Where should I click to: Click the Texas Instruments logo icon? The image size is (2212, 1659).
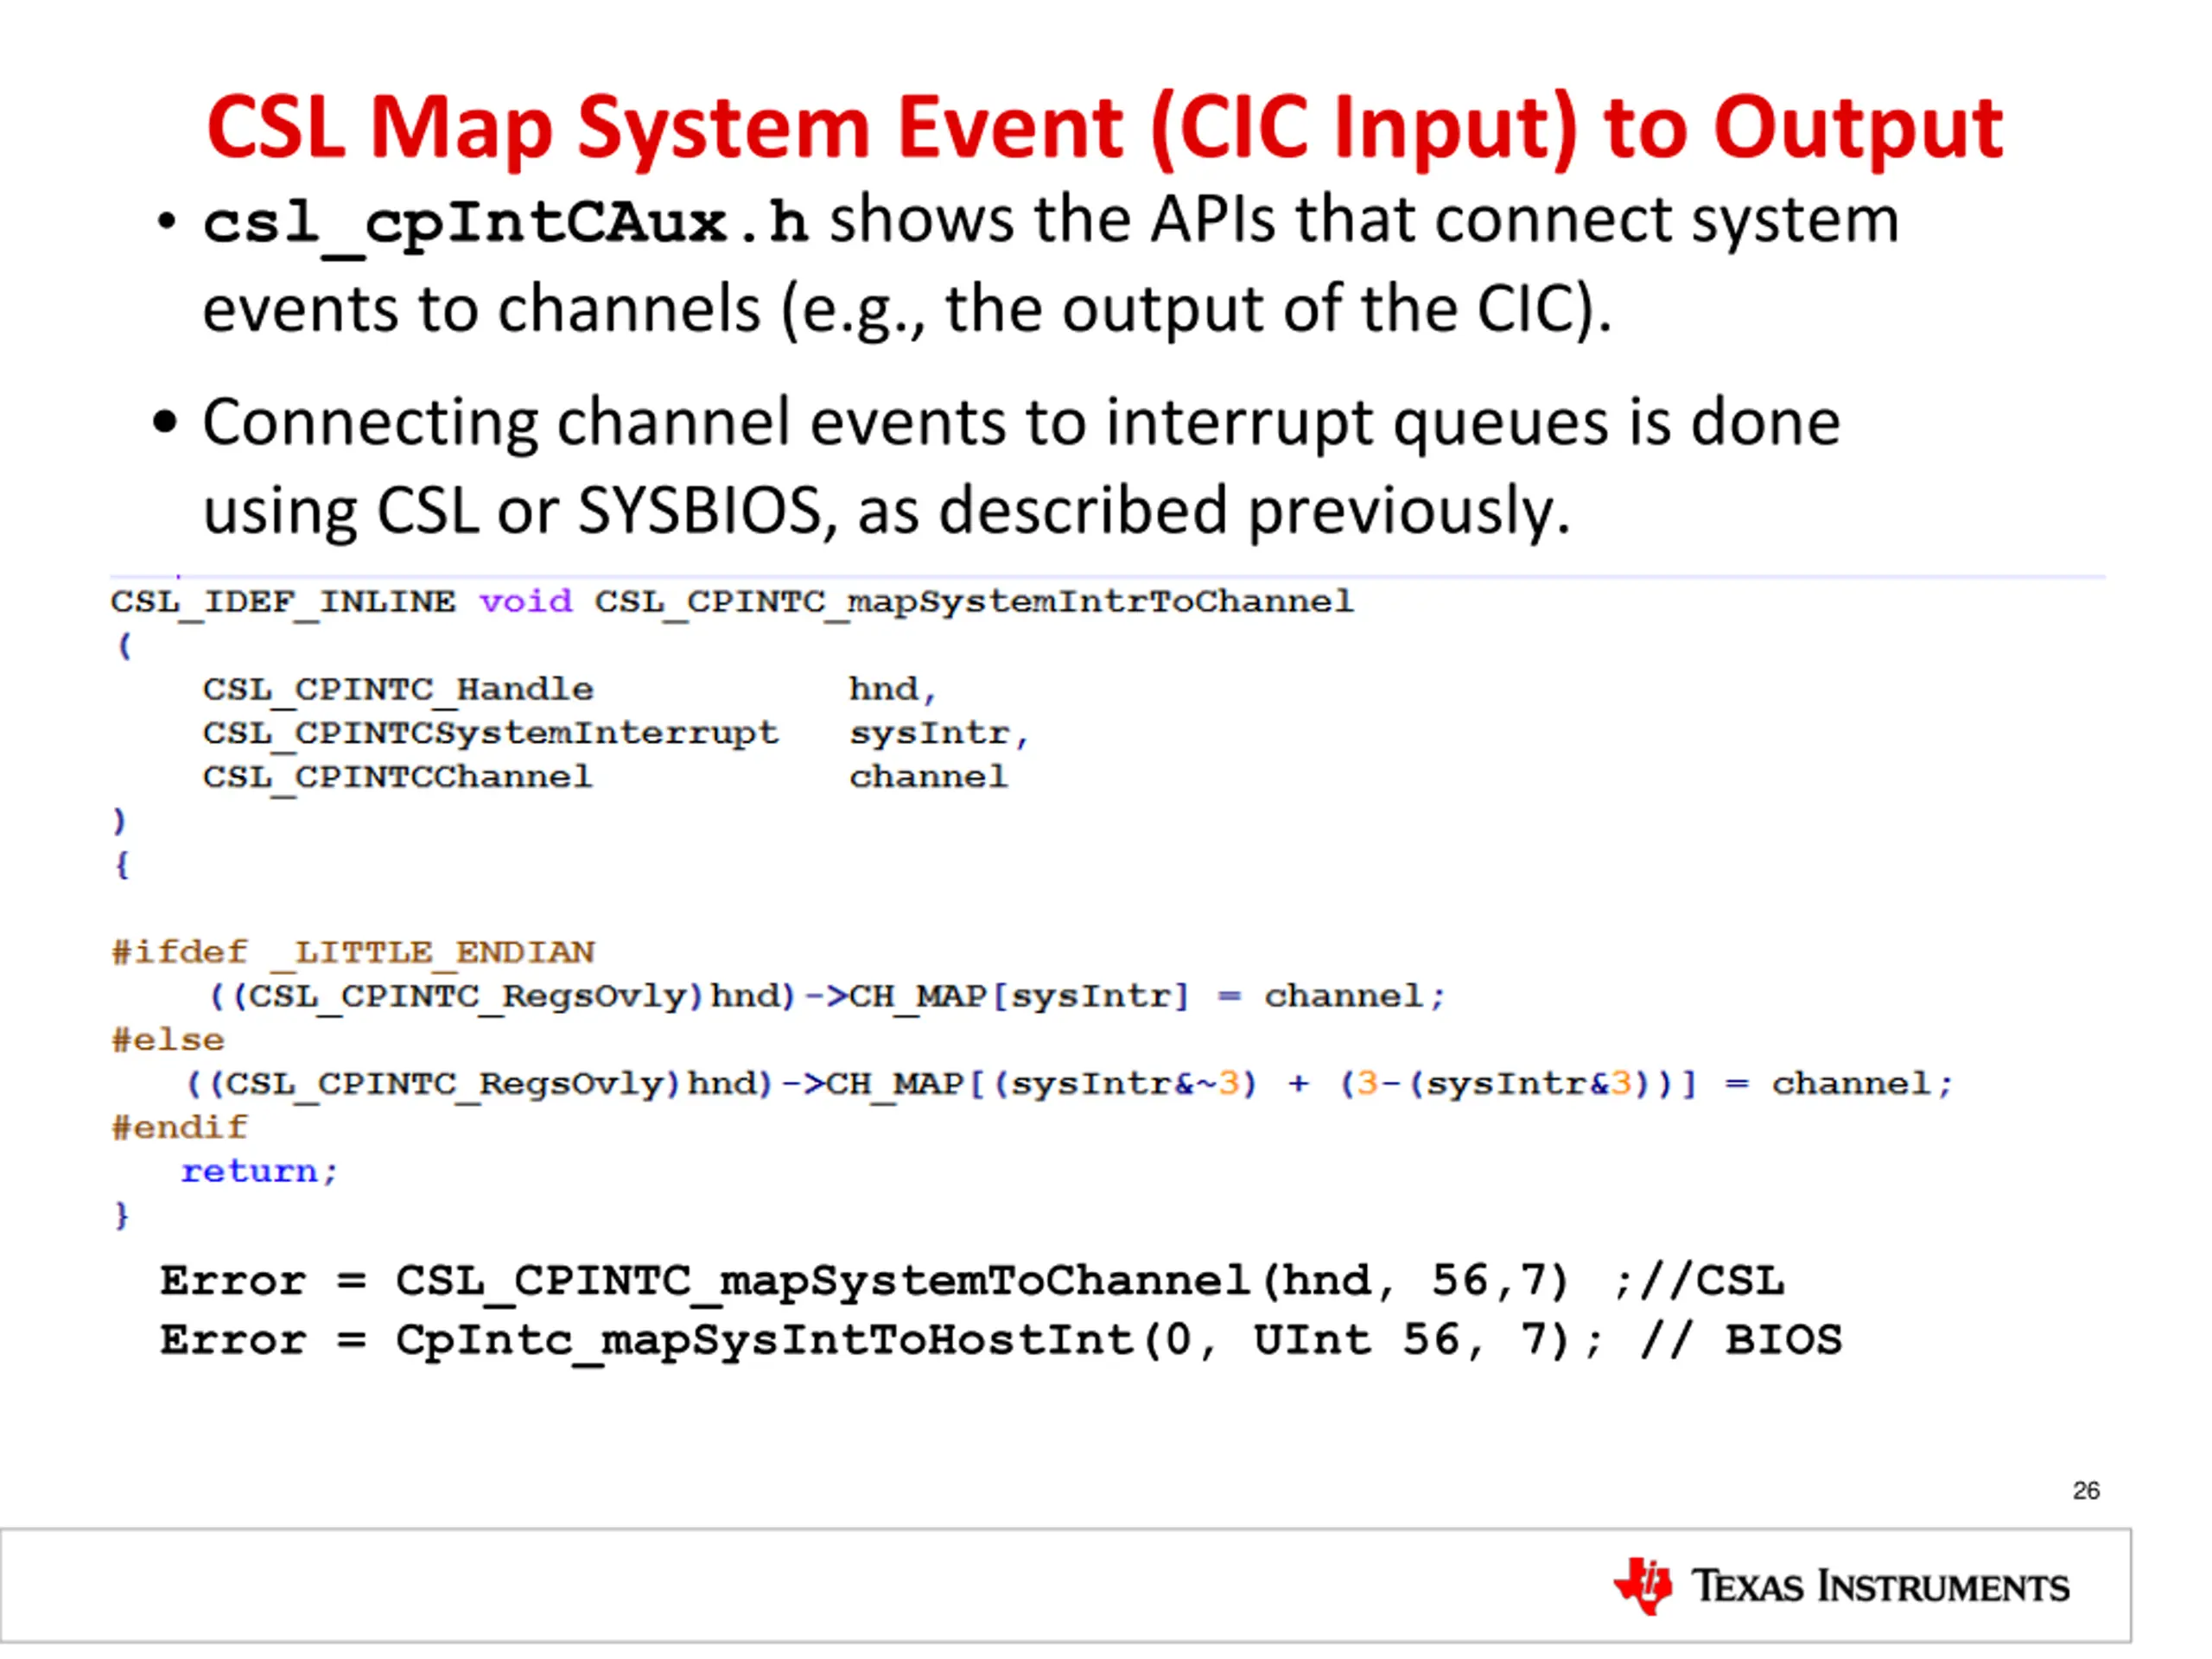(1643, 1586)
